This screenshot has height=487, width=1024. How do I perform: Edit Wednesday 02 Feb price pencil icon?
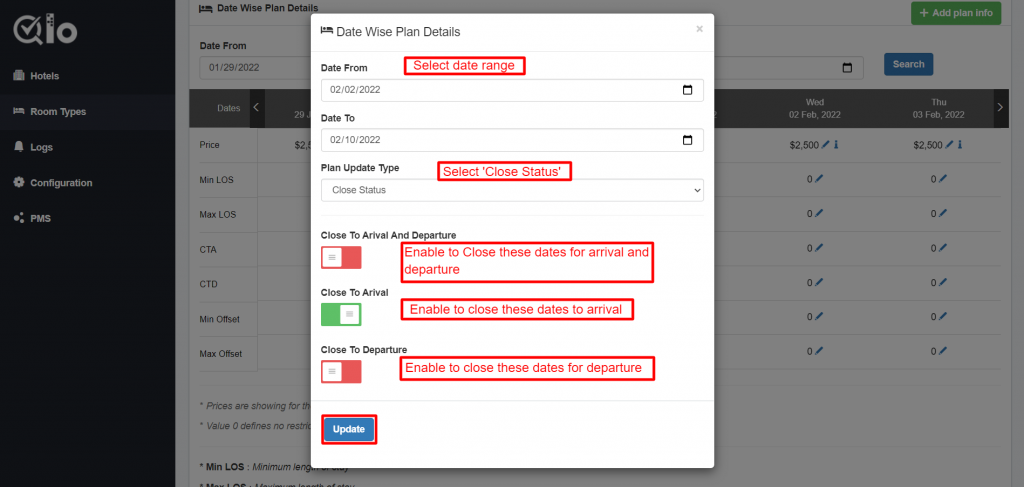[825, 145]
